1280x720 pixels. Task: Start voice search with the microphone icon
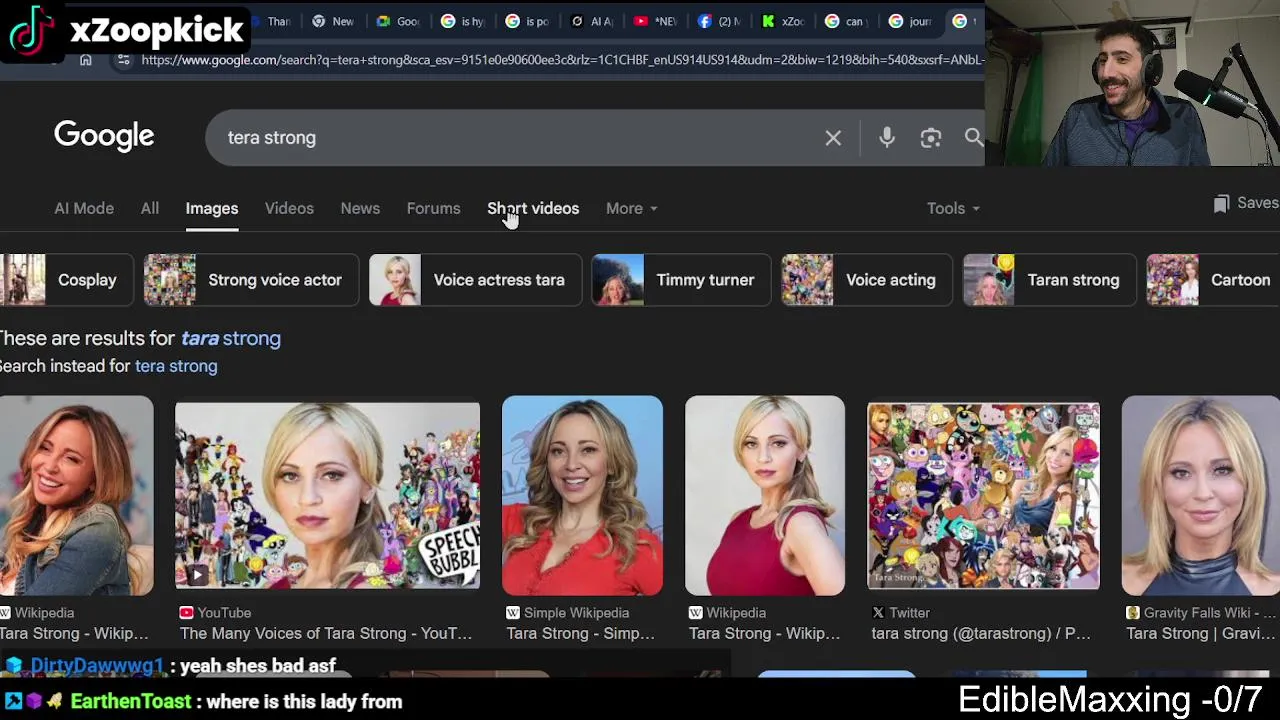[887, 138]
